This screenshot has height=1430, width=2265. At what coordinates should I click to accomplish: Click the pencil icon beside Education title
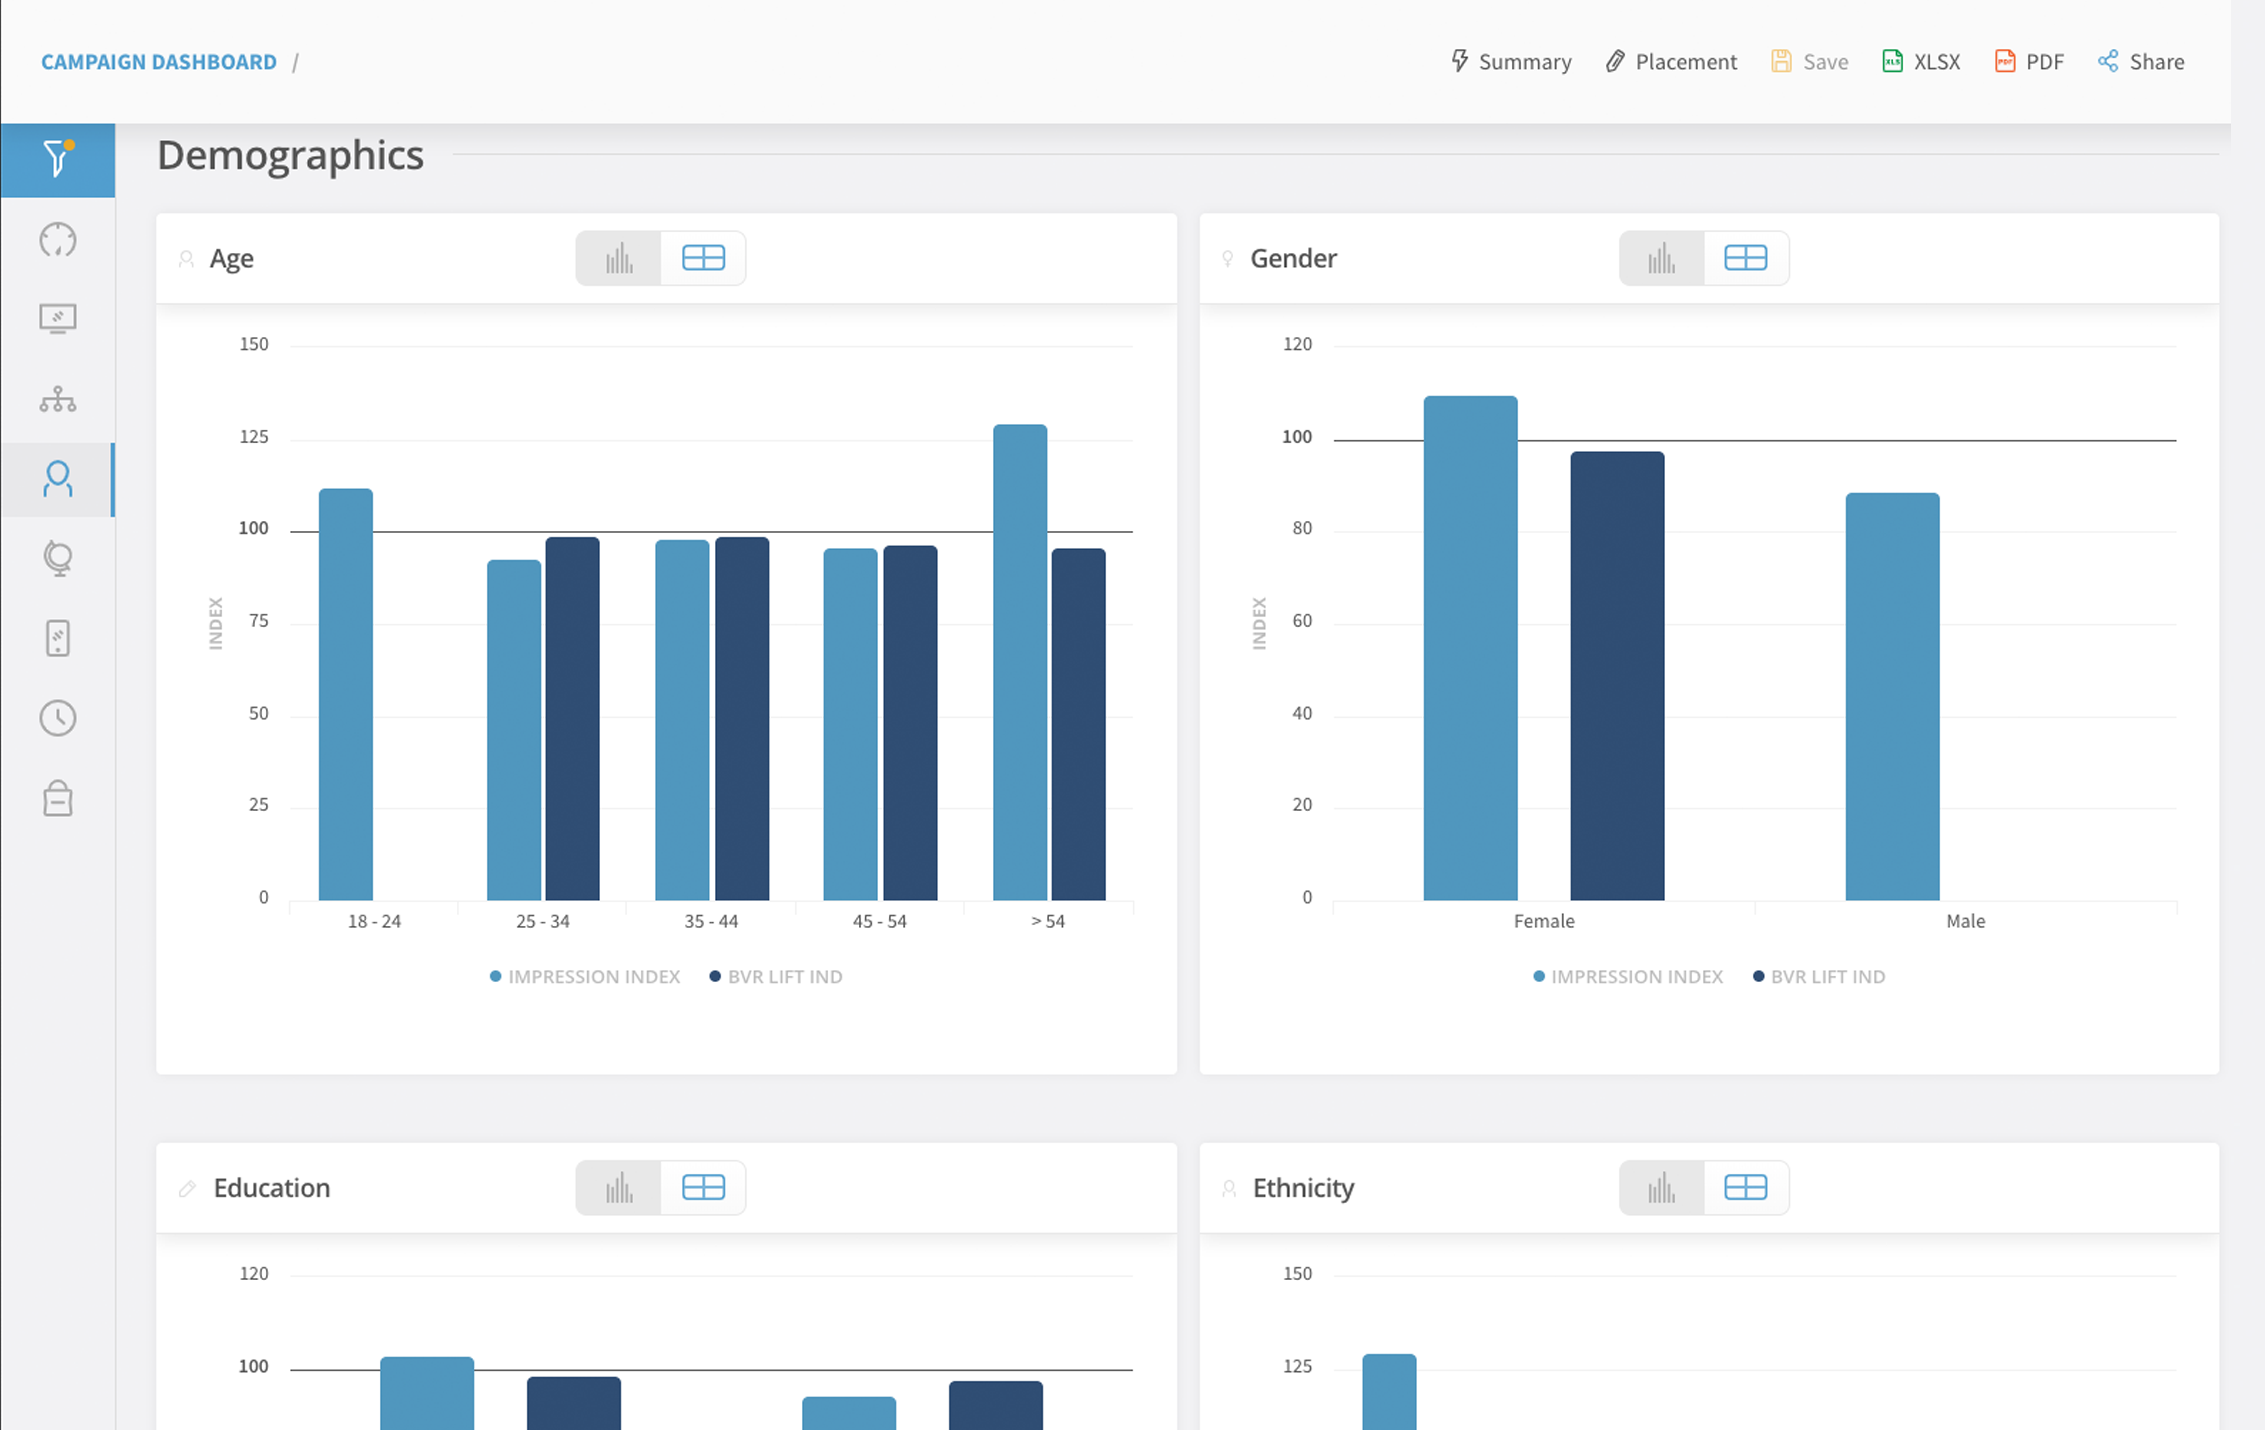click(187, 1188)
